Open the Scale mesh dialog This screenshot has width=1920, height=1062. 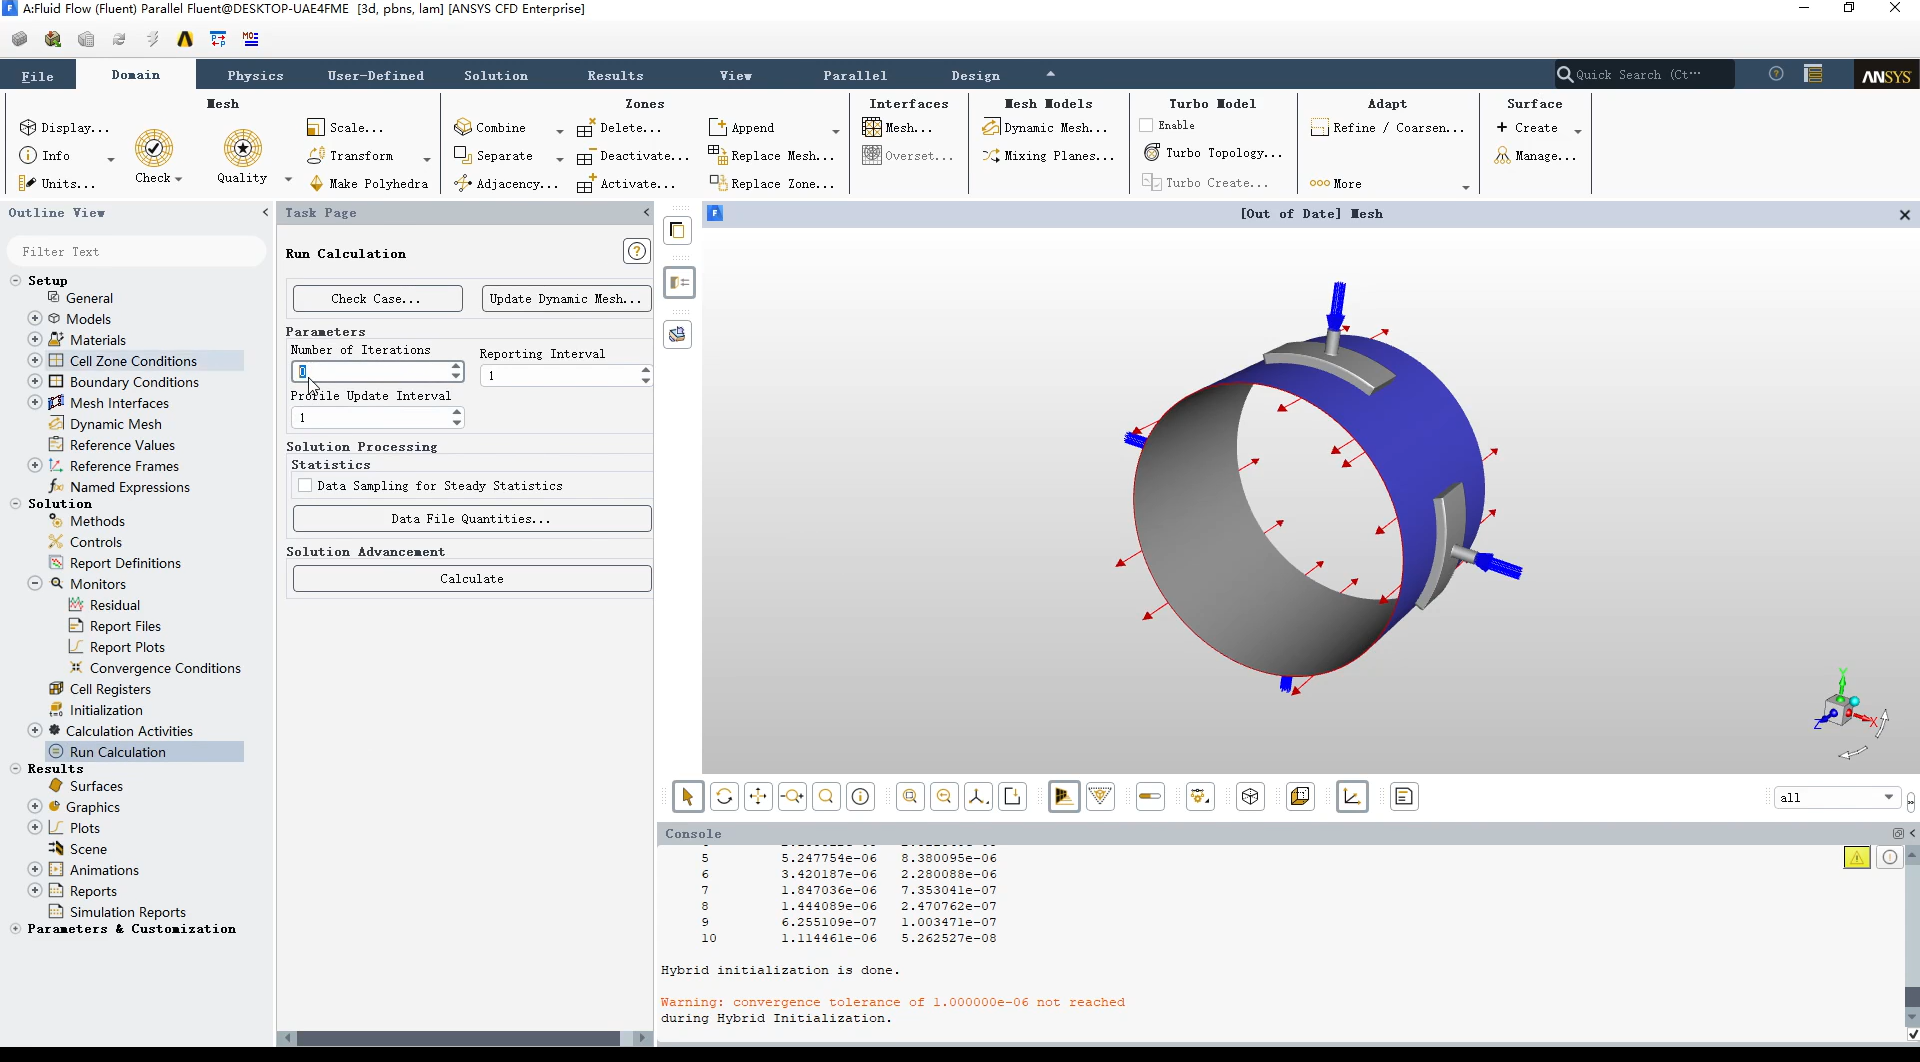coord(345,128)
